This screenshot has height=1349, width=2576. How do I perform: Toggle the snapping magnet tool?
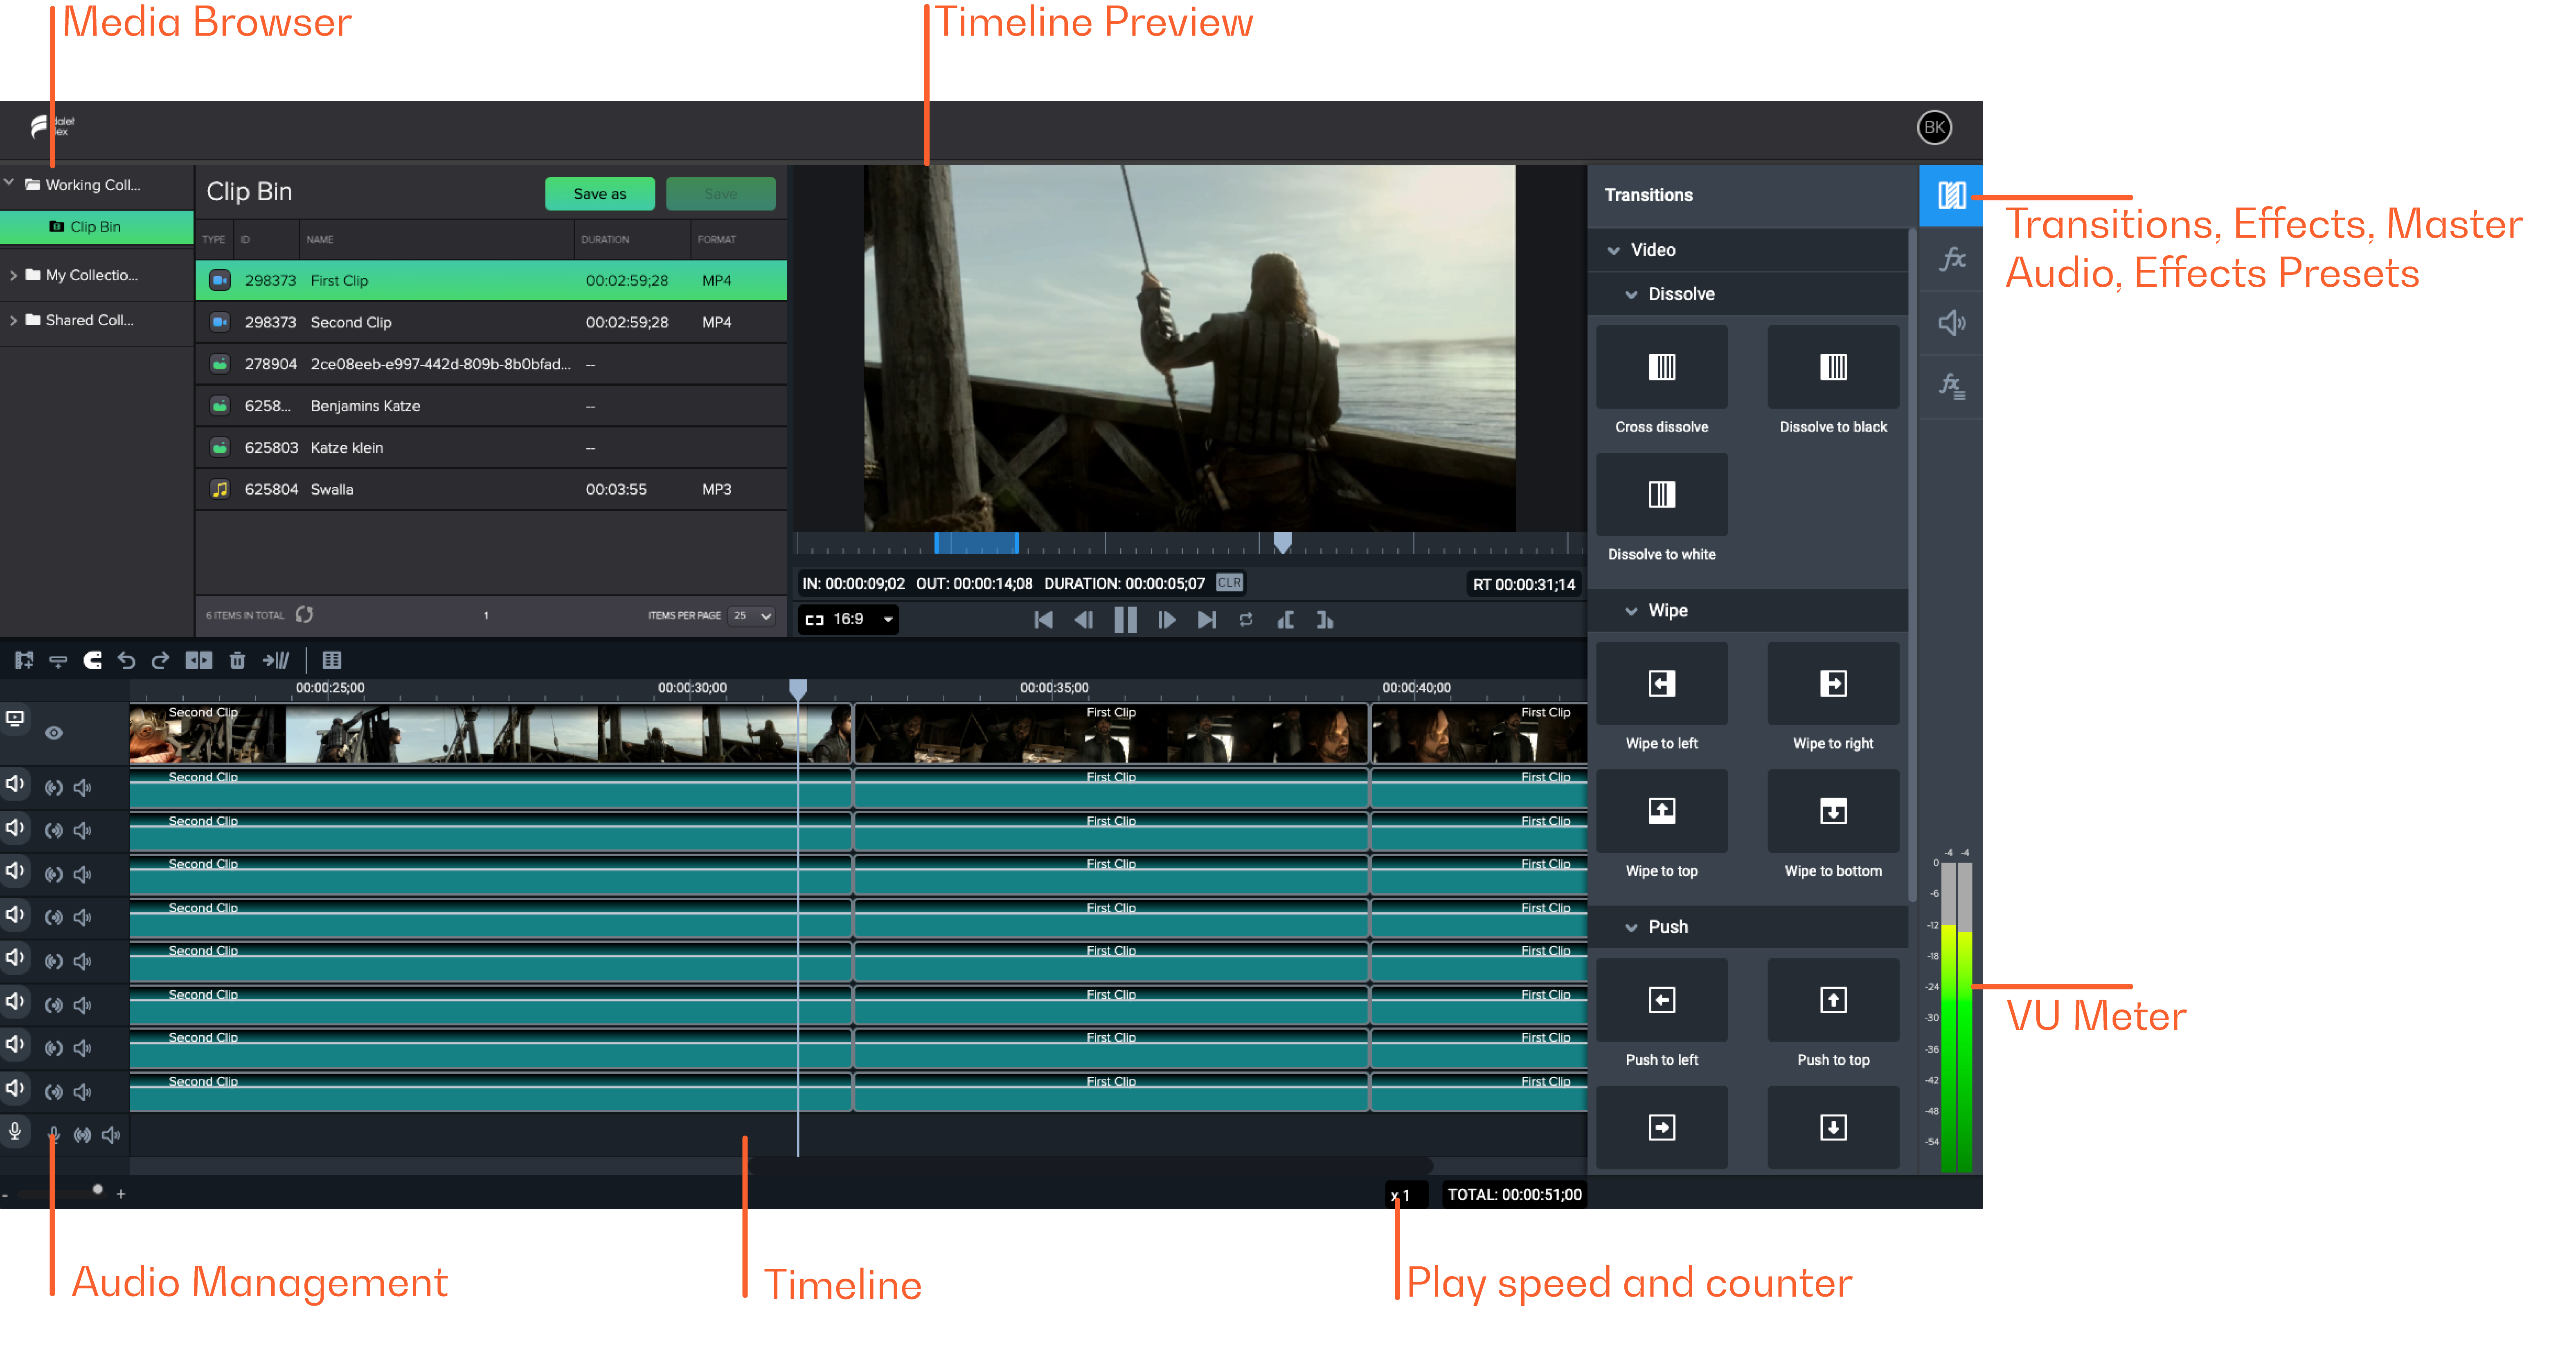(93, 660)
